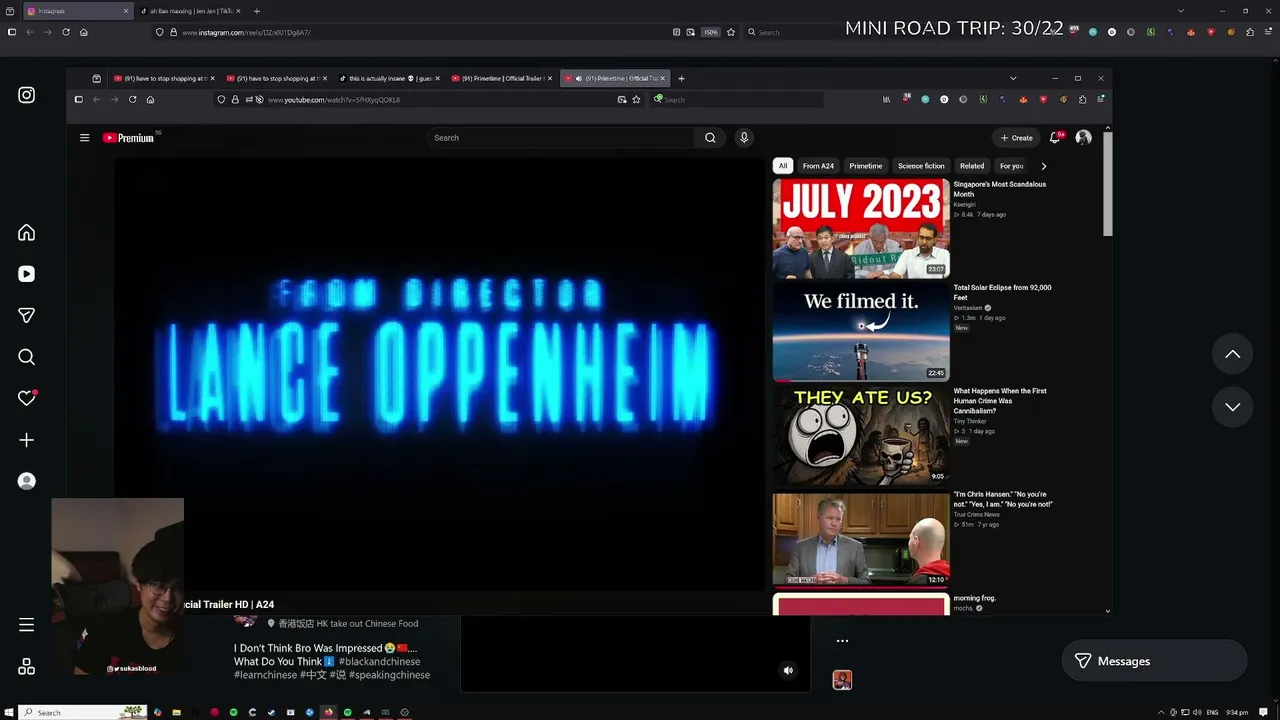Viewport: 1280px width, 720px height.
Task: Click the YouTube window browser search box
Action: tap(737, 100)
